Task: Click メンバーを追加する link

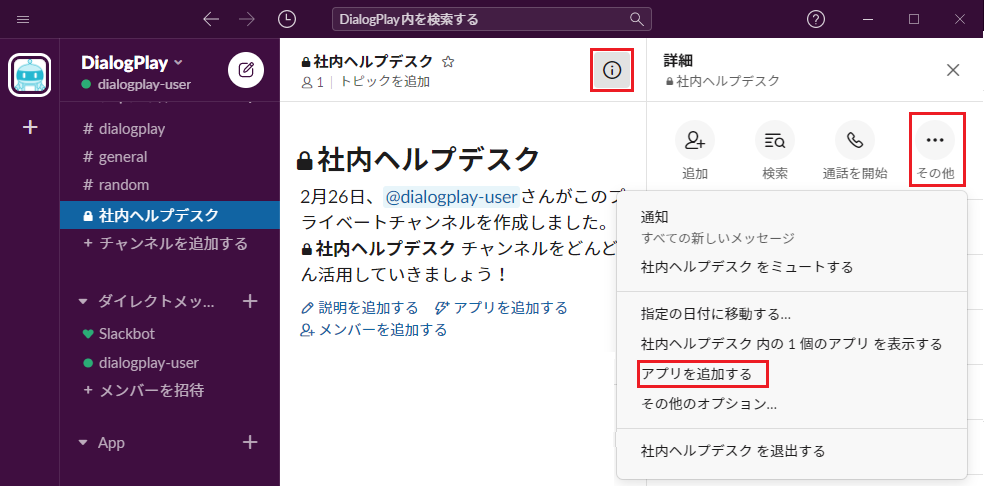Action: (374, 330)
